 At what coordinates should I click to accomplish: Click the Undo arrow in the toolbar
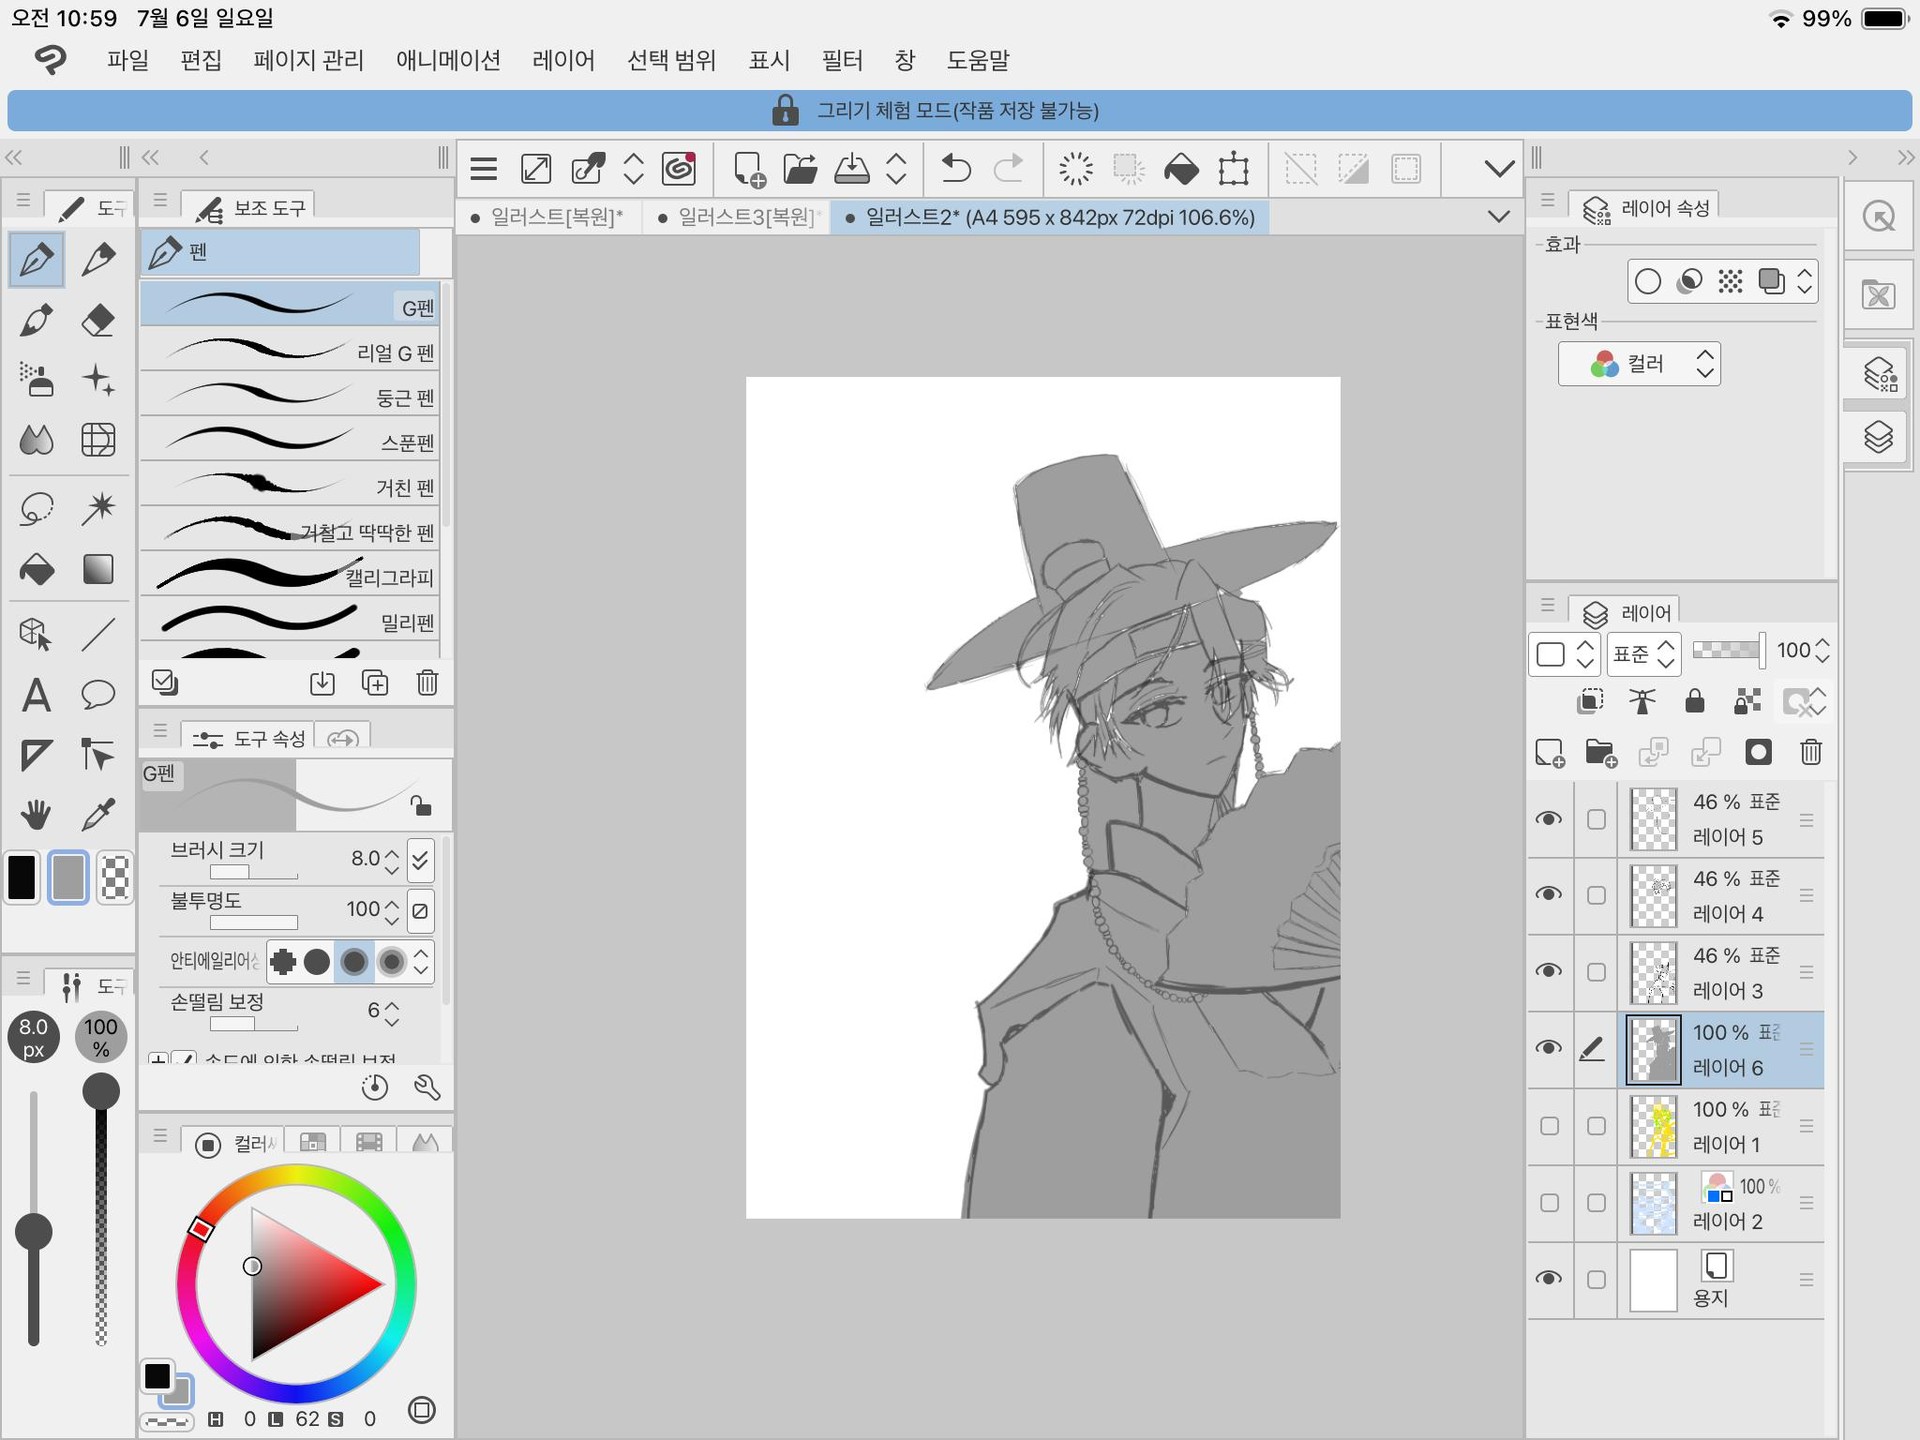pyautogui.click(x=956, y=169)
